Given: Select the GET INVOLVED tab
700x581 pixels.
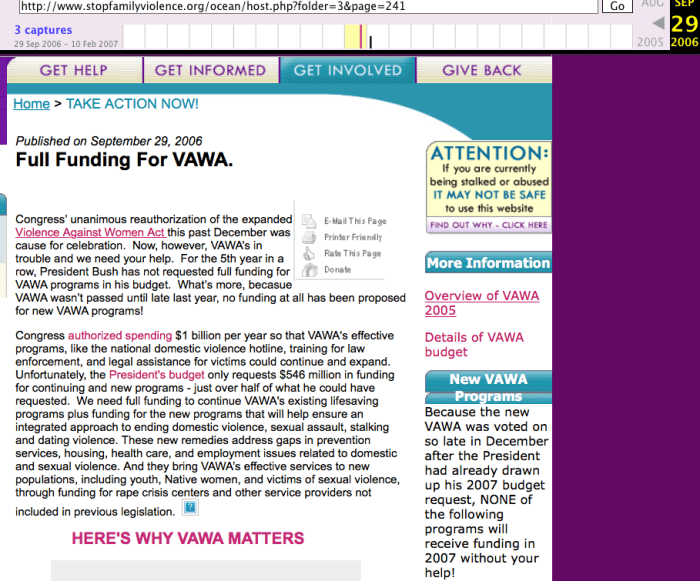Looking at the screenshot, I should (347, 70).
